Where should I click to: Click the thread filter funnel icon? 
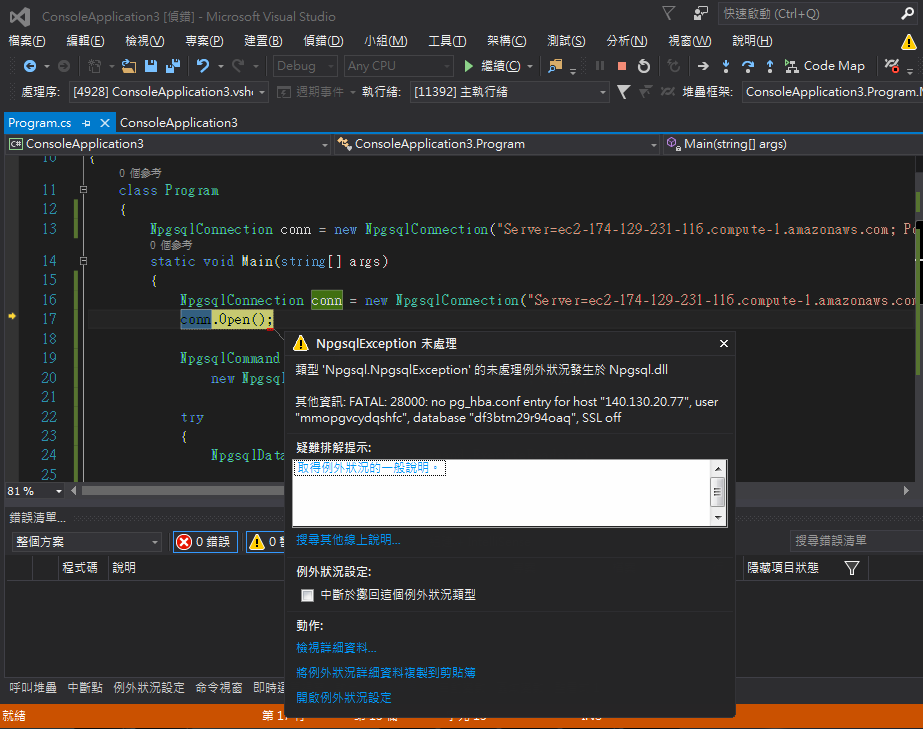pyautogui.click(x=623, y=92)
